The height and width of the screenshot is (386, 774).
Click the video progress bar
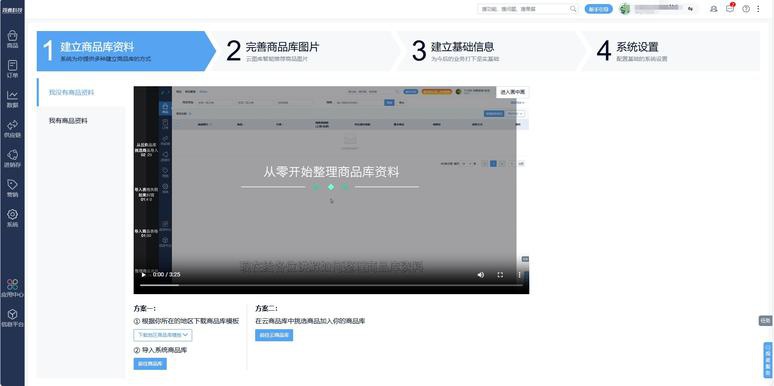point(331,285)
